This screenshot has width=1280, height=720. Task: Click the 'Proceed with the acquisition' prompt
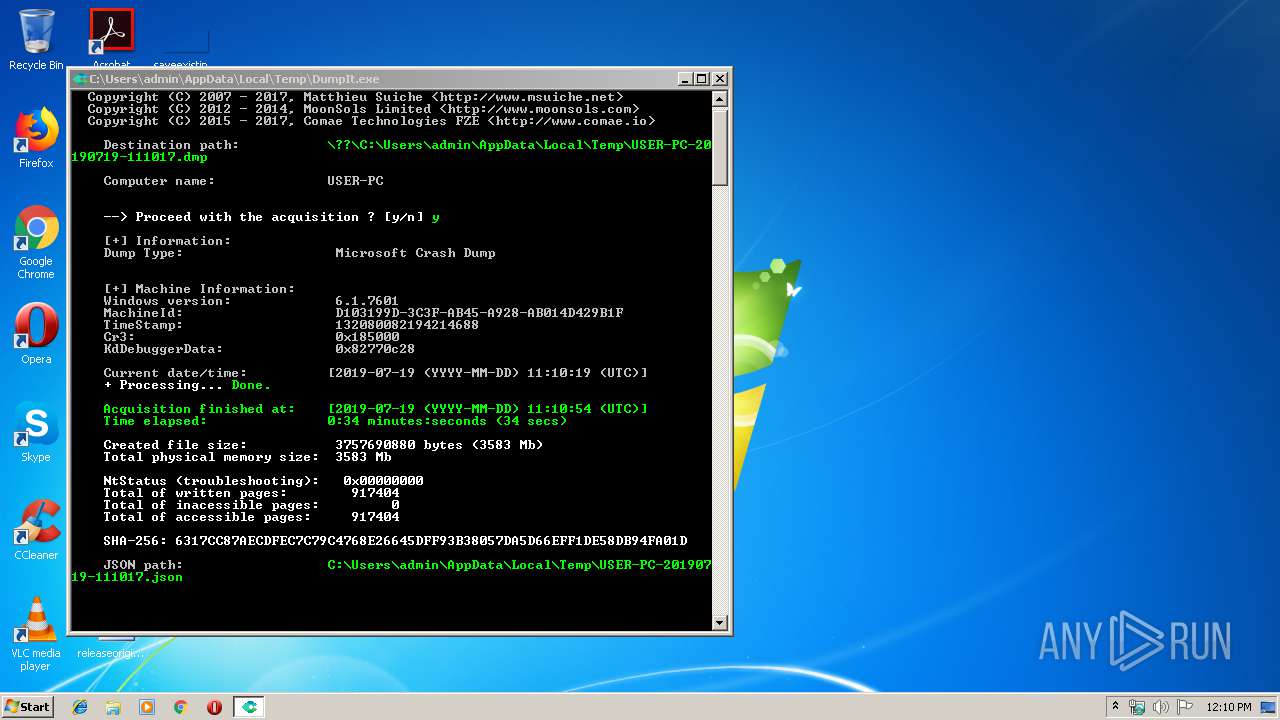(x=271, y=217)
